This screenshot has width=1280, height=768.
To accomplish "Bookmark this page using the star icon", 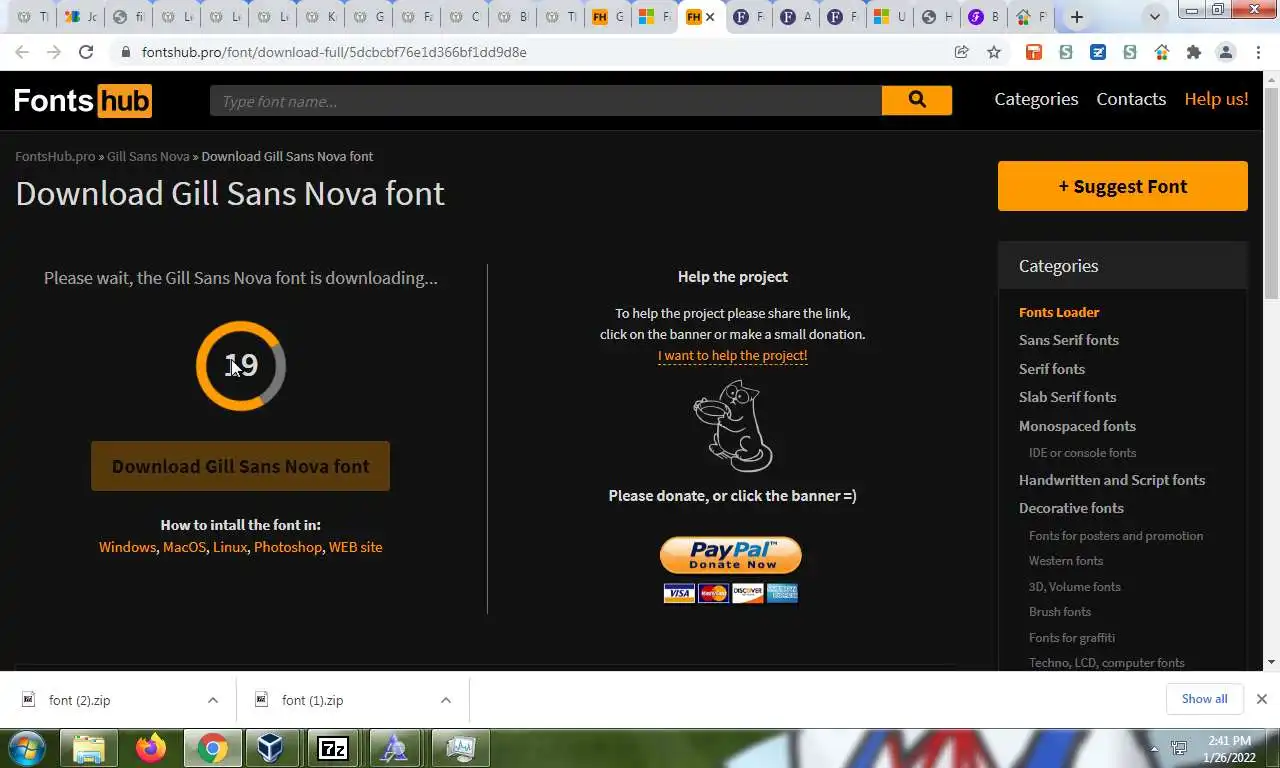I will (x=994, y=52).
